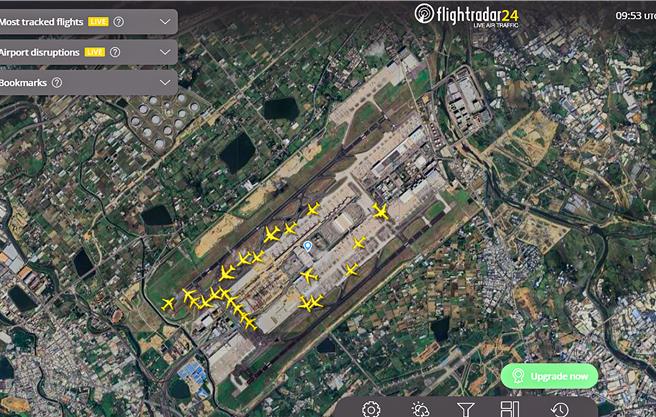Screen dimensions: 656x417
Task: Open the filter funnel icon
Action: 465,409
